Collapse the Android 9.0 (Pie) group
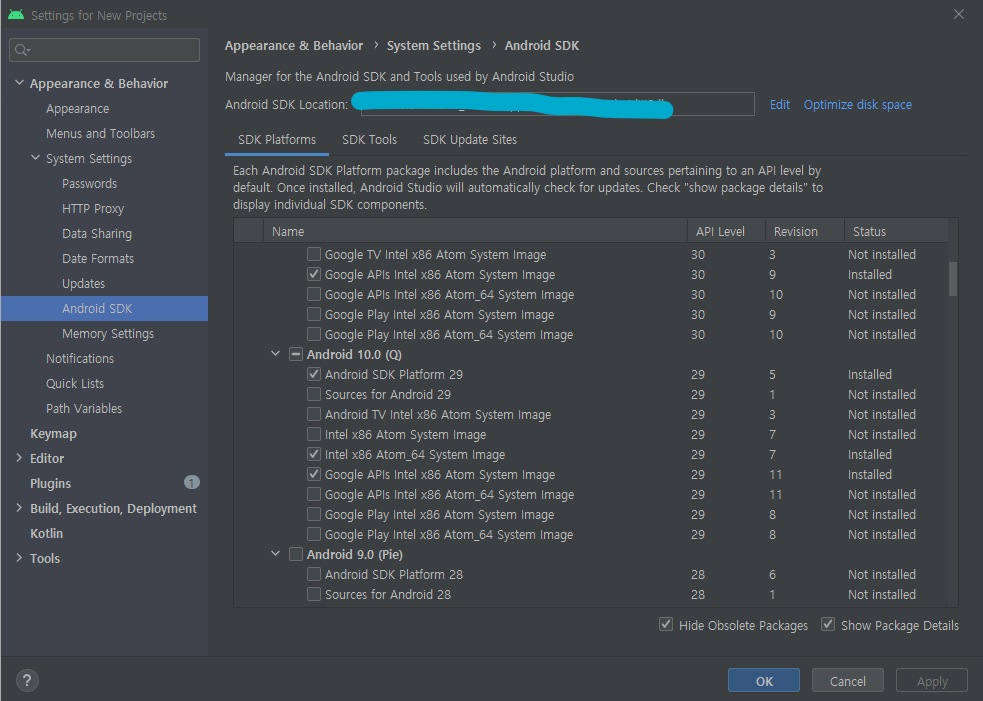Image resolution: width=983 pixels, height=701 pixels. (275, 554)
